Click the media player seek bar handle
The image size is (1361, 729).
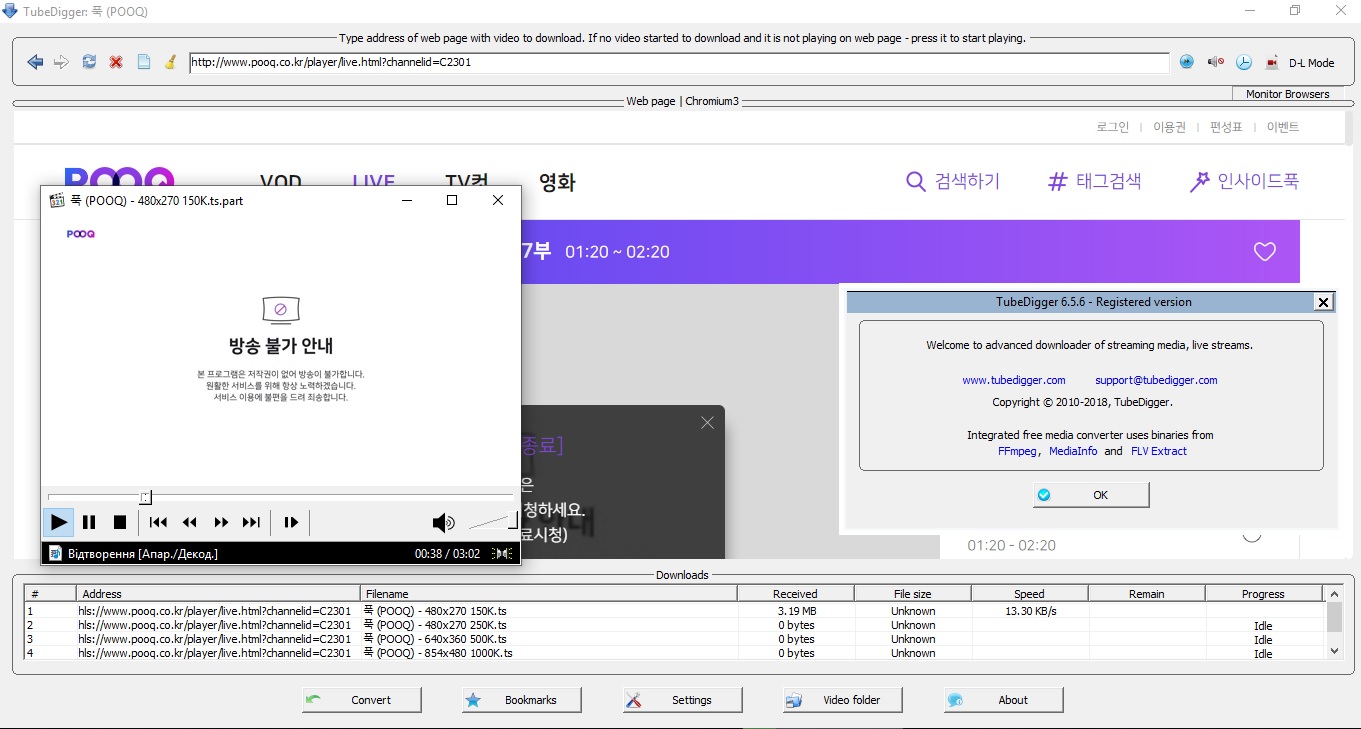click(x=145, y=497)
